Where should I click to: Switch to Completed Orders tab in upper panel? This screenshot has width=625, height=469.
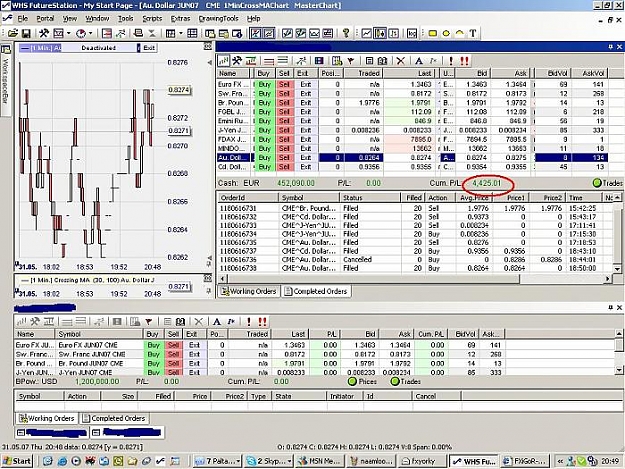pos(316,291)
